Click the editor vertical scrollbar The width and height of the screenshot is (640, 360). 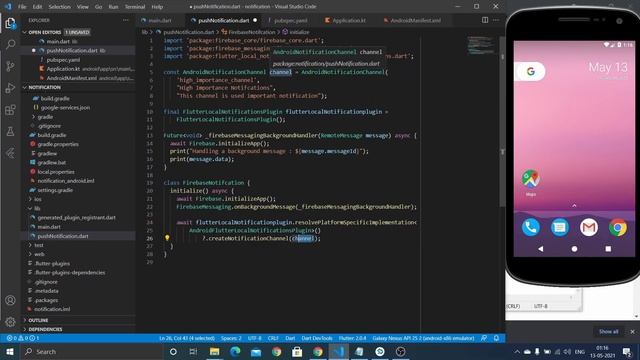[502, 122]
